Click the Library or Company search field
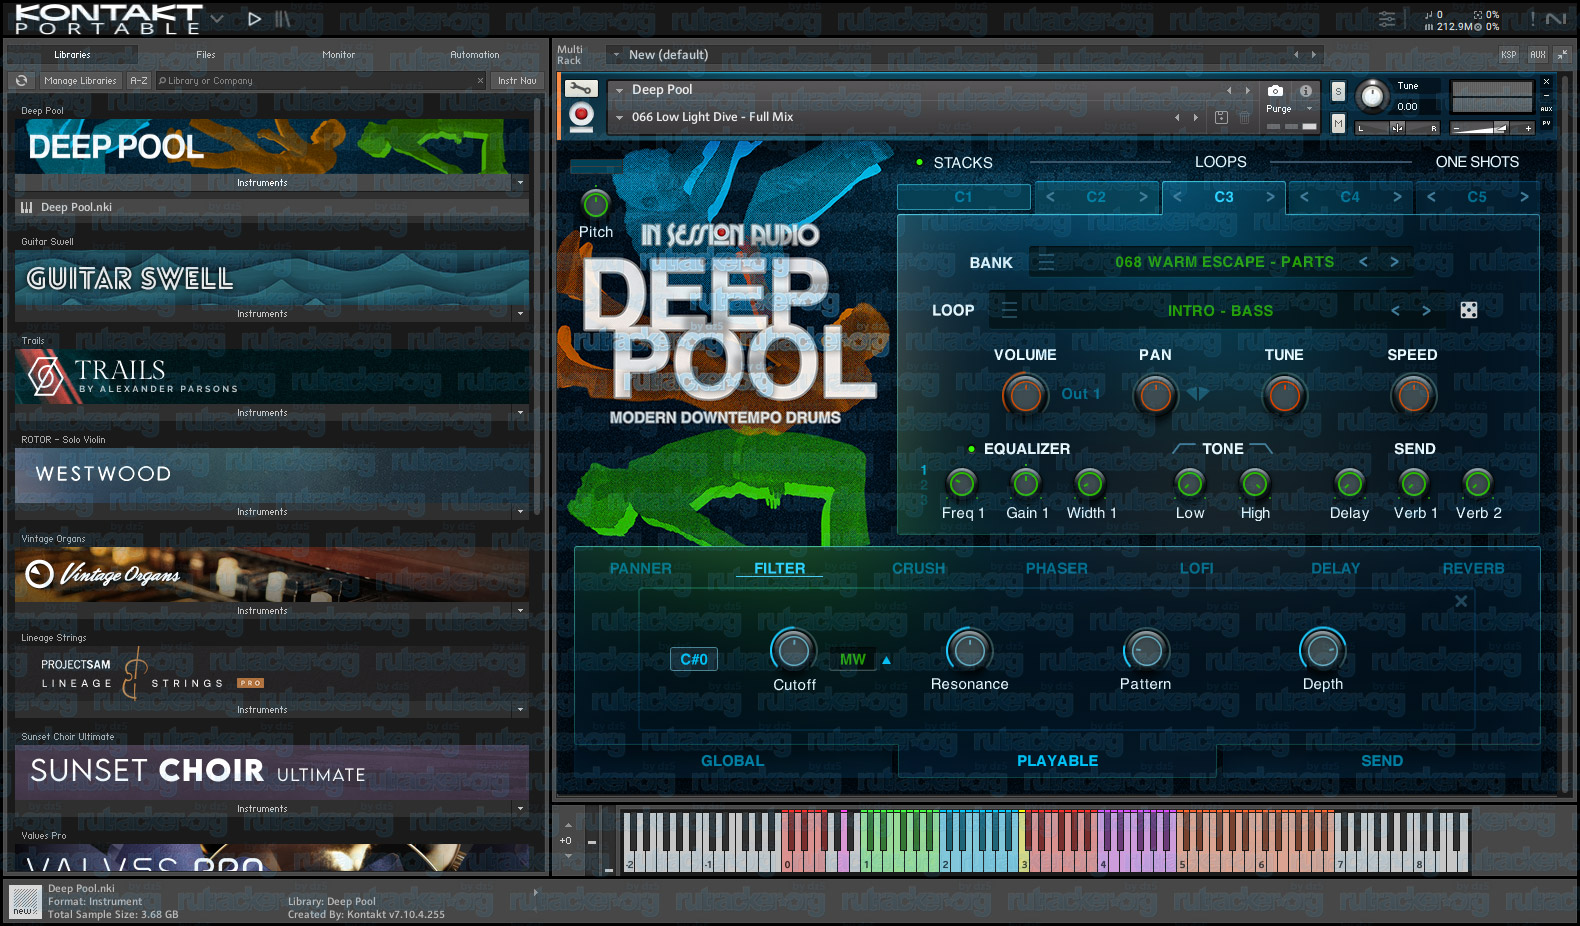 point(320,81)
